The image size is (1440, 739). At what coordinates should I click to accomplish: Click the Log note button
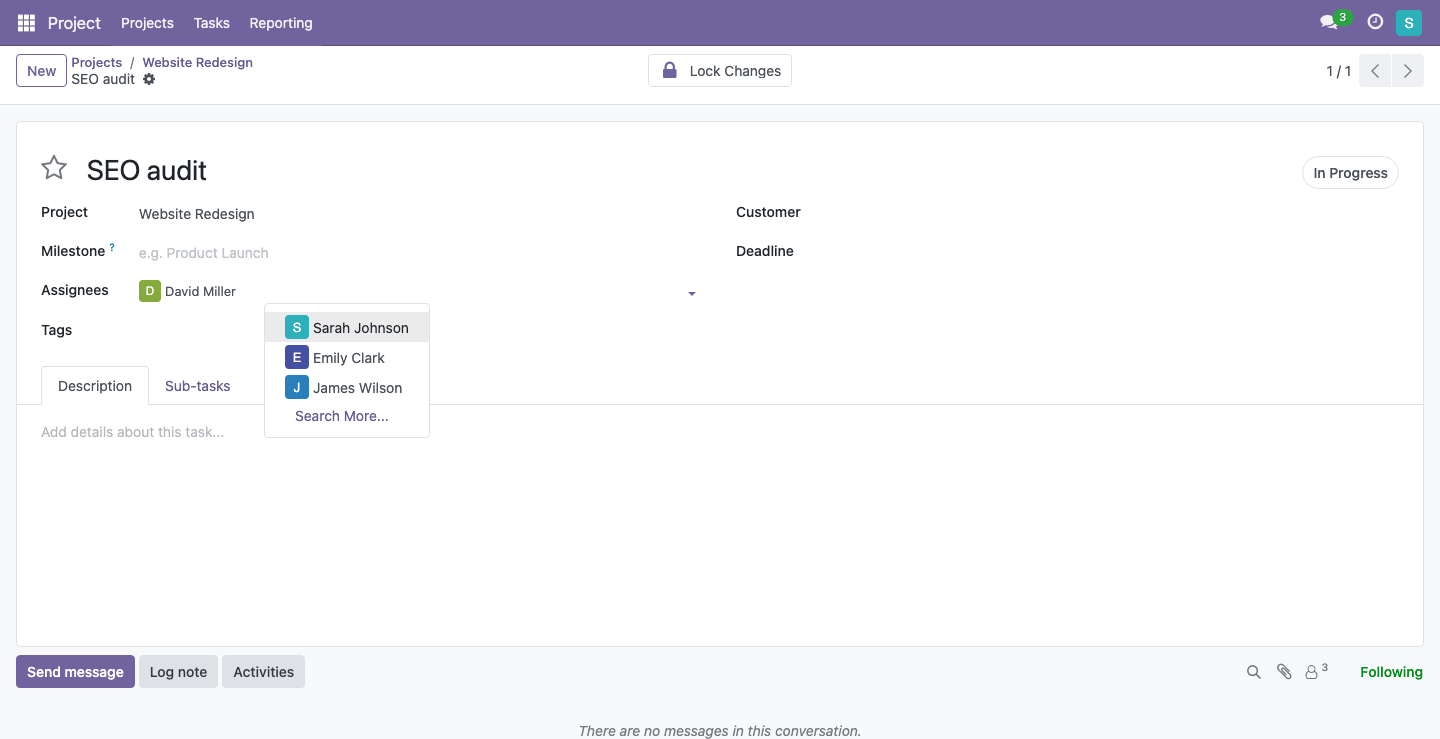point(178,672)
